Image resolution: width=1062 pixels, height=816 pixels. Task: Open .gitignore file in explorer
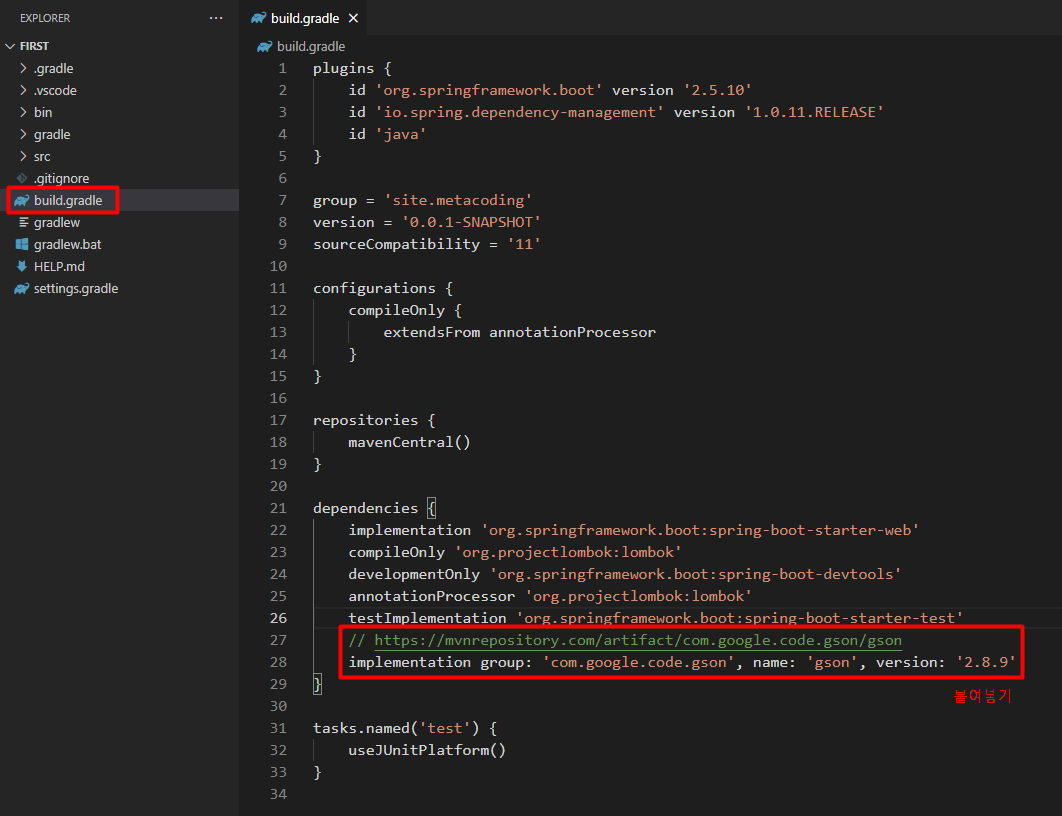point(61,178)
